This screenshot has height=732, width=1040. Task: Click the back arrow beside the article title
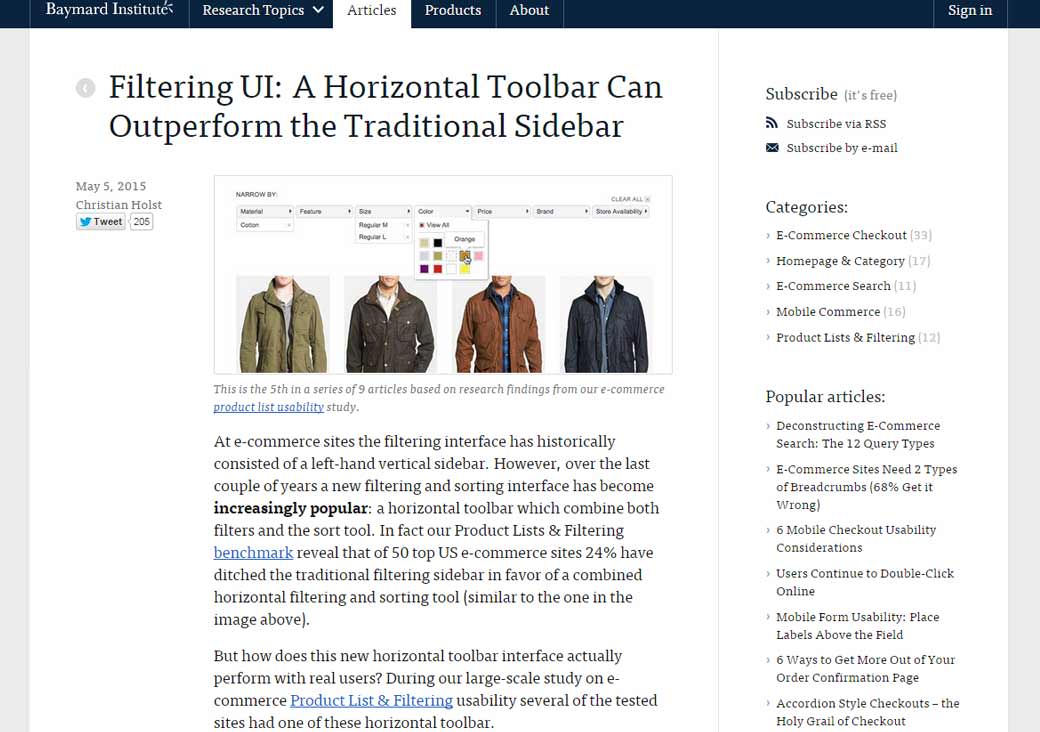pyautogui.click(x=85, y=87)
